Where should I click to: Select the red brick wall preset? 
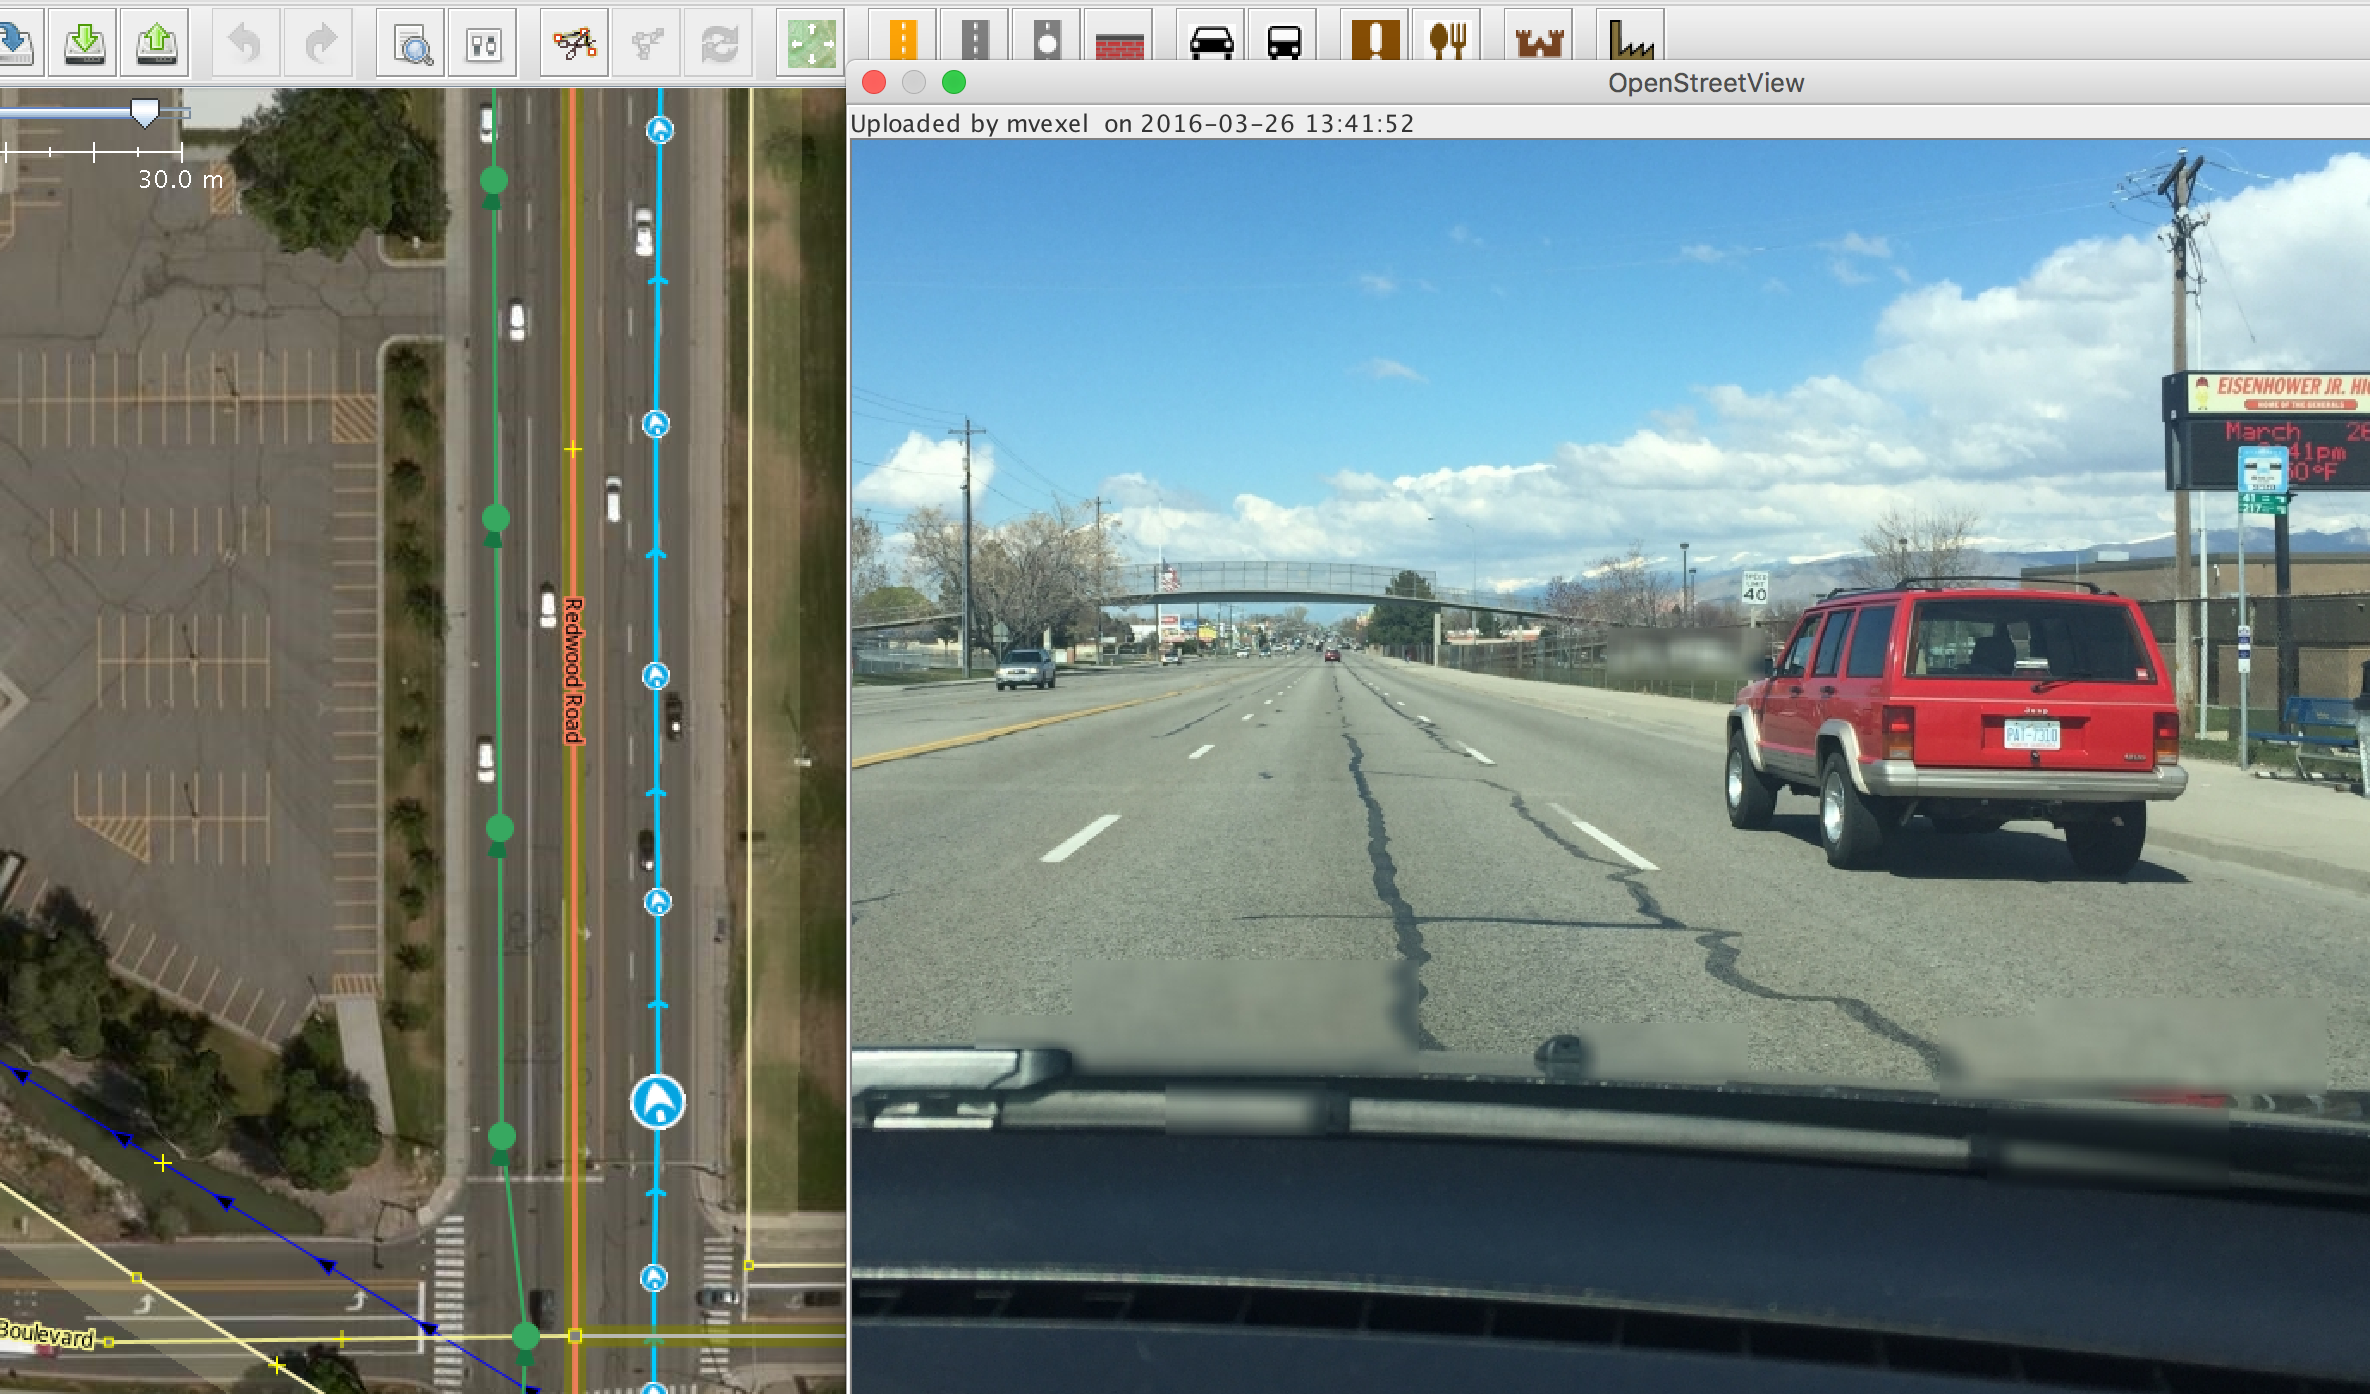tap(1120, 40)
